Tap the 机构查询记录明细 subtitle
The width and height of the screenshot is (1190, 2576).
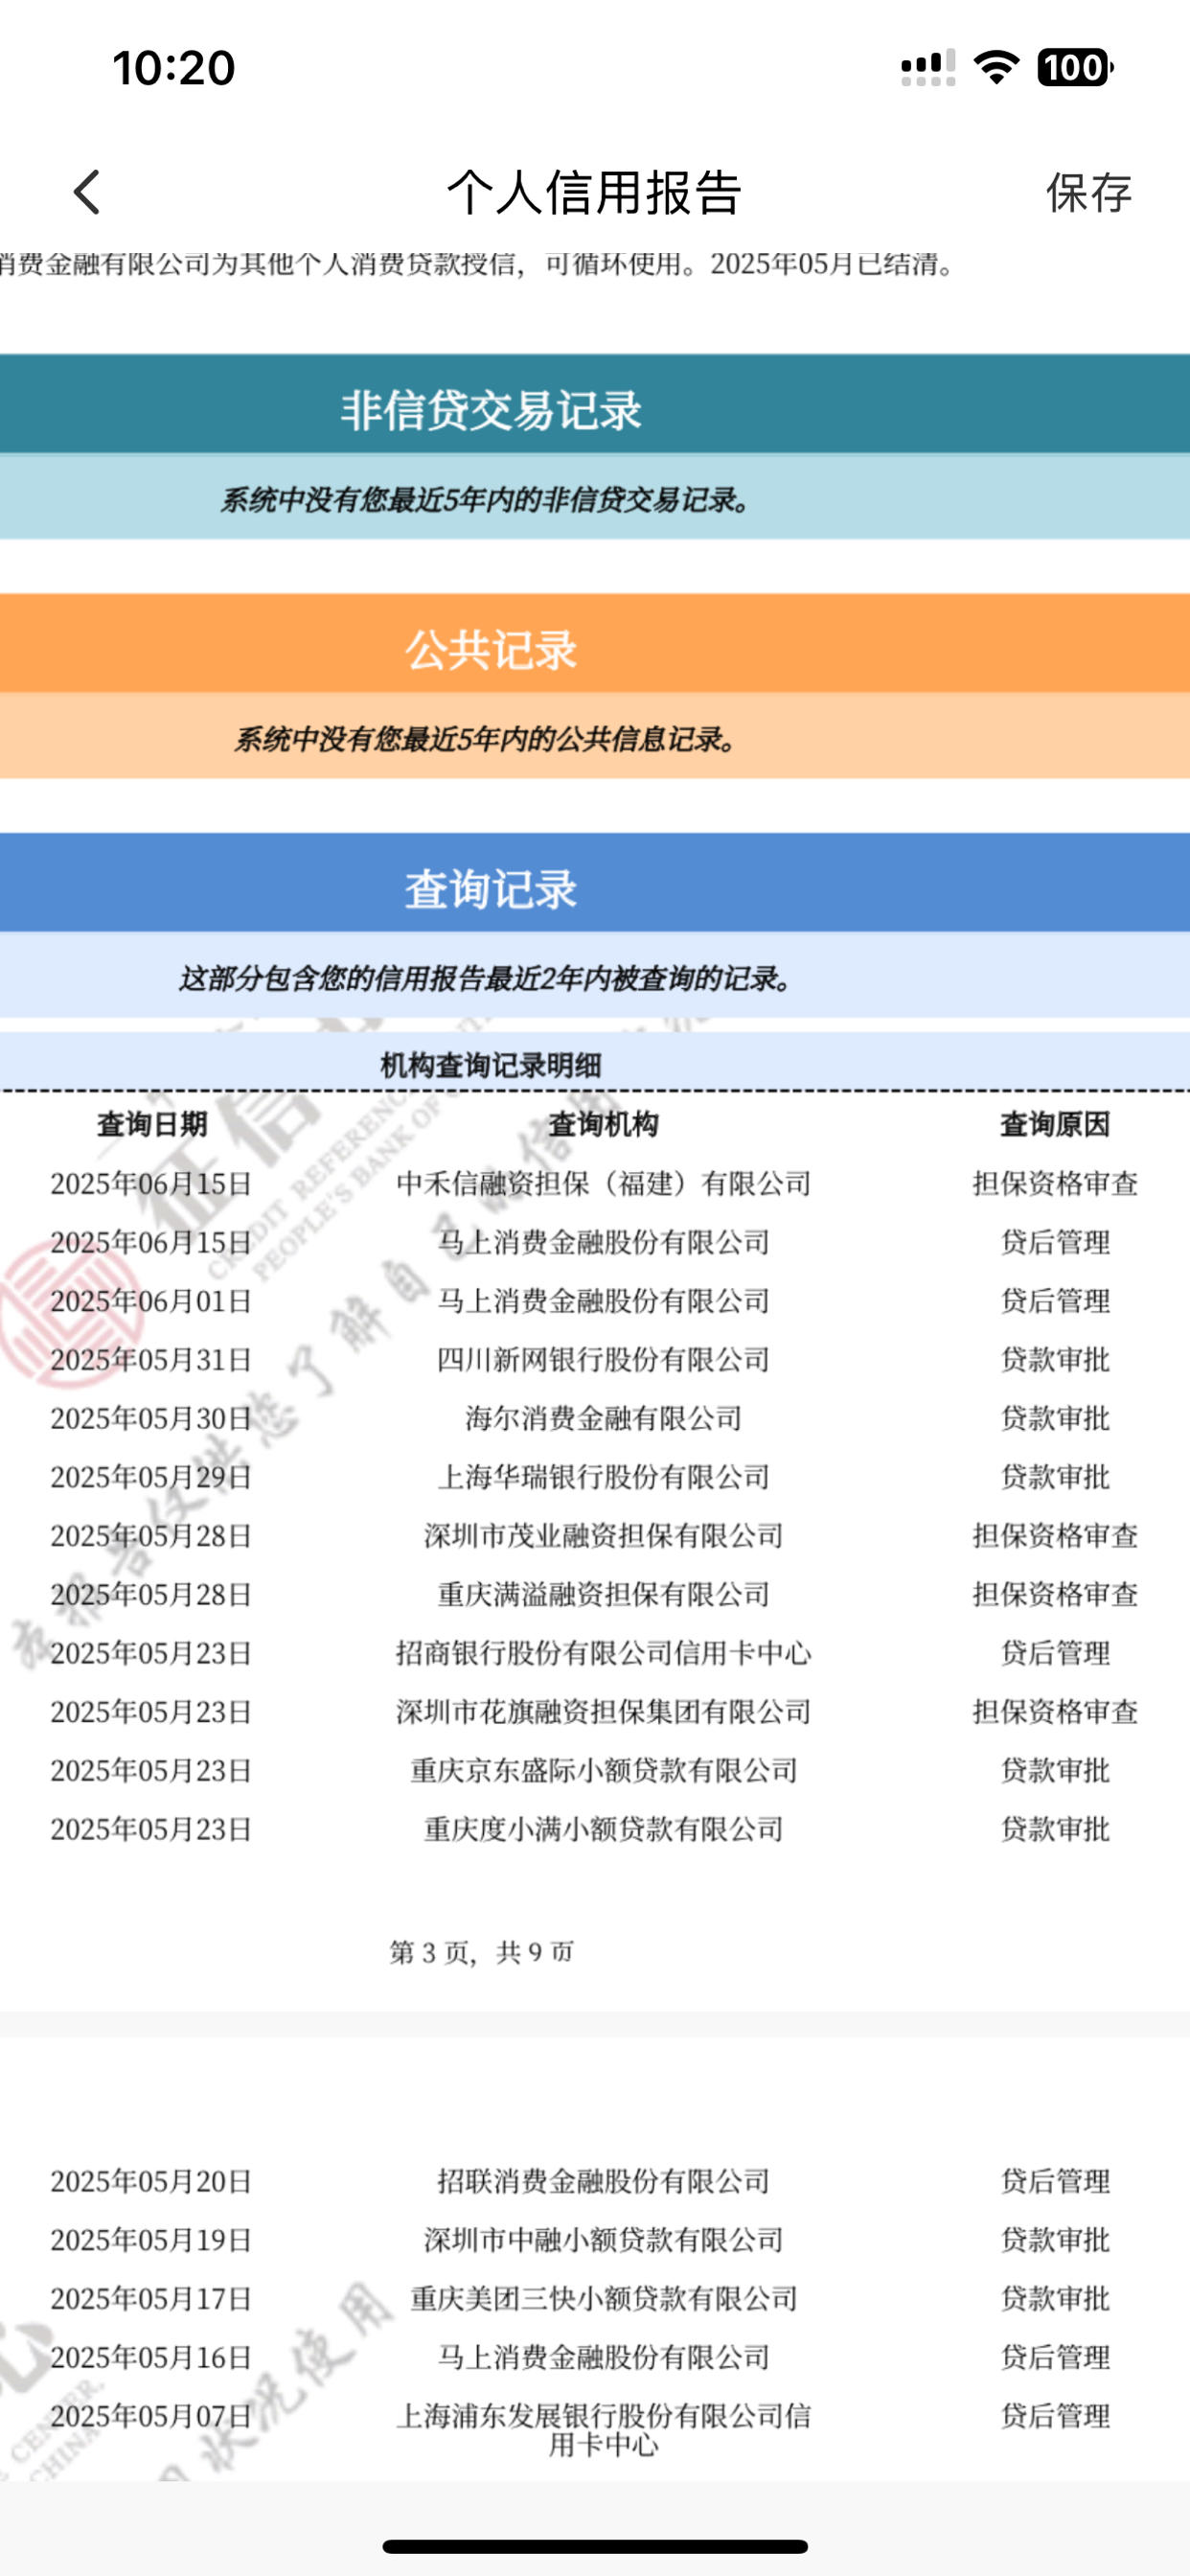(490, 1065)
